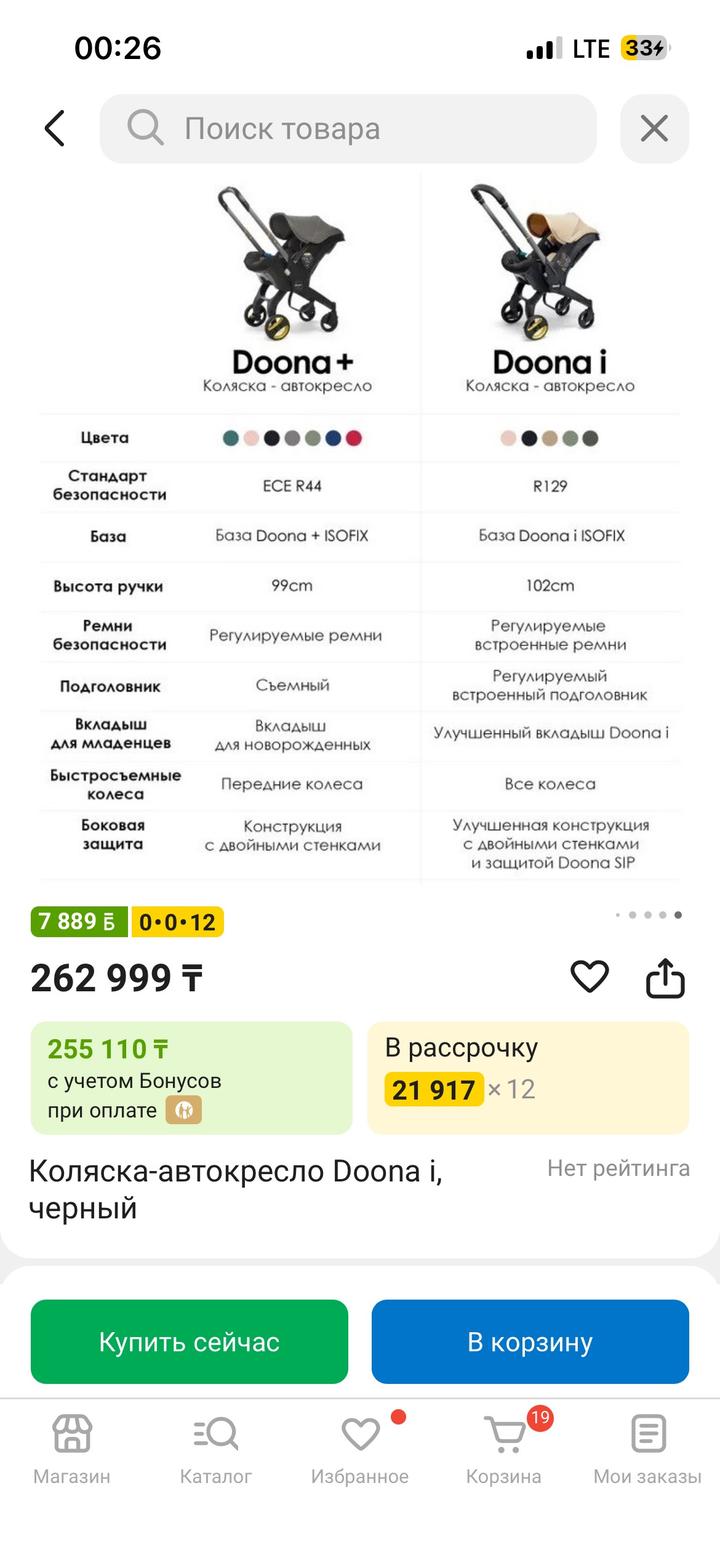Tap the 0·0·12 installment badge
The width and height of the screenshot is (720, 1558).
tap(177, 922)
